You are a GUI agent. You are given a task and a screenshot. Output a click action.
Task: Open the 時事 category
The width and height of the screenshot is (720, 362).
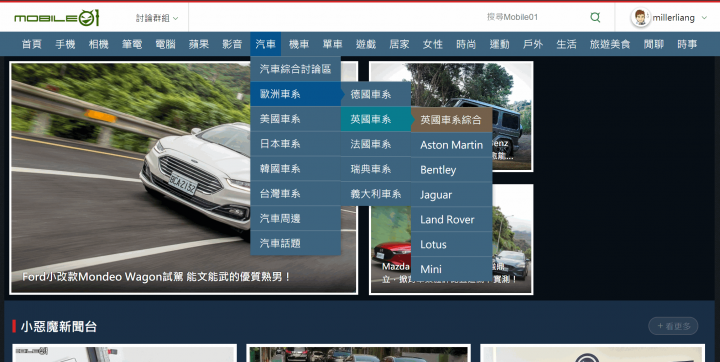(687, 44)
